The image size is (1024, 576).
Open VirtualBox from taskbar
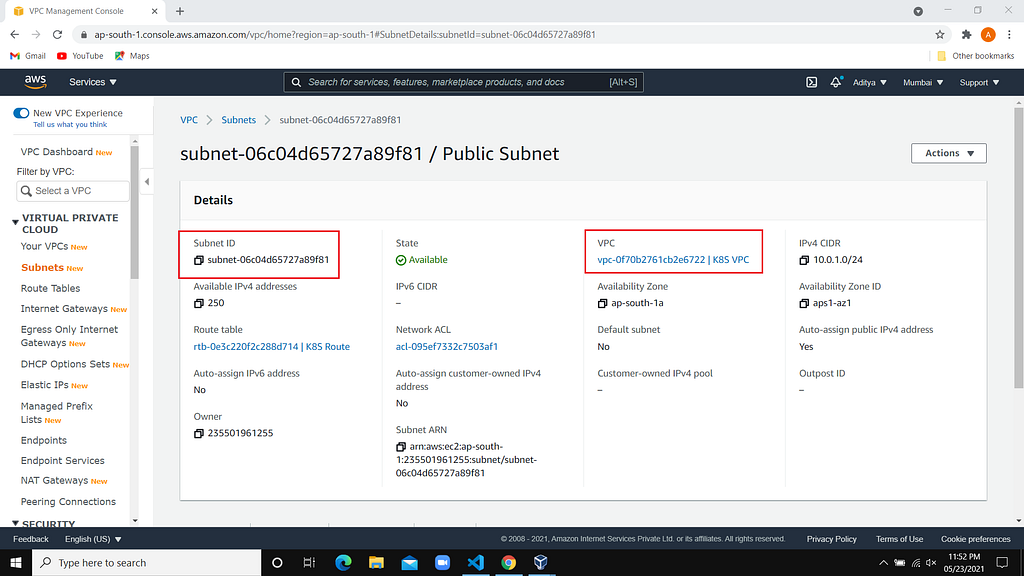541,562
